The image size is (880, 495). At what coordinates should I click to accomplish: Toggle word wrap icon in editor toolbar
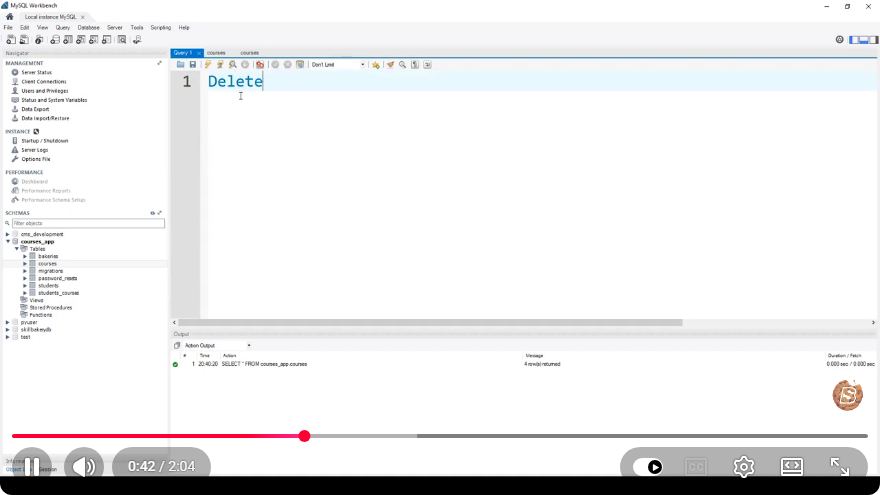(428, 65)
